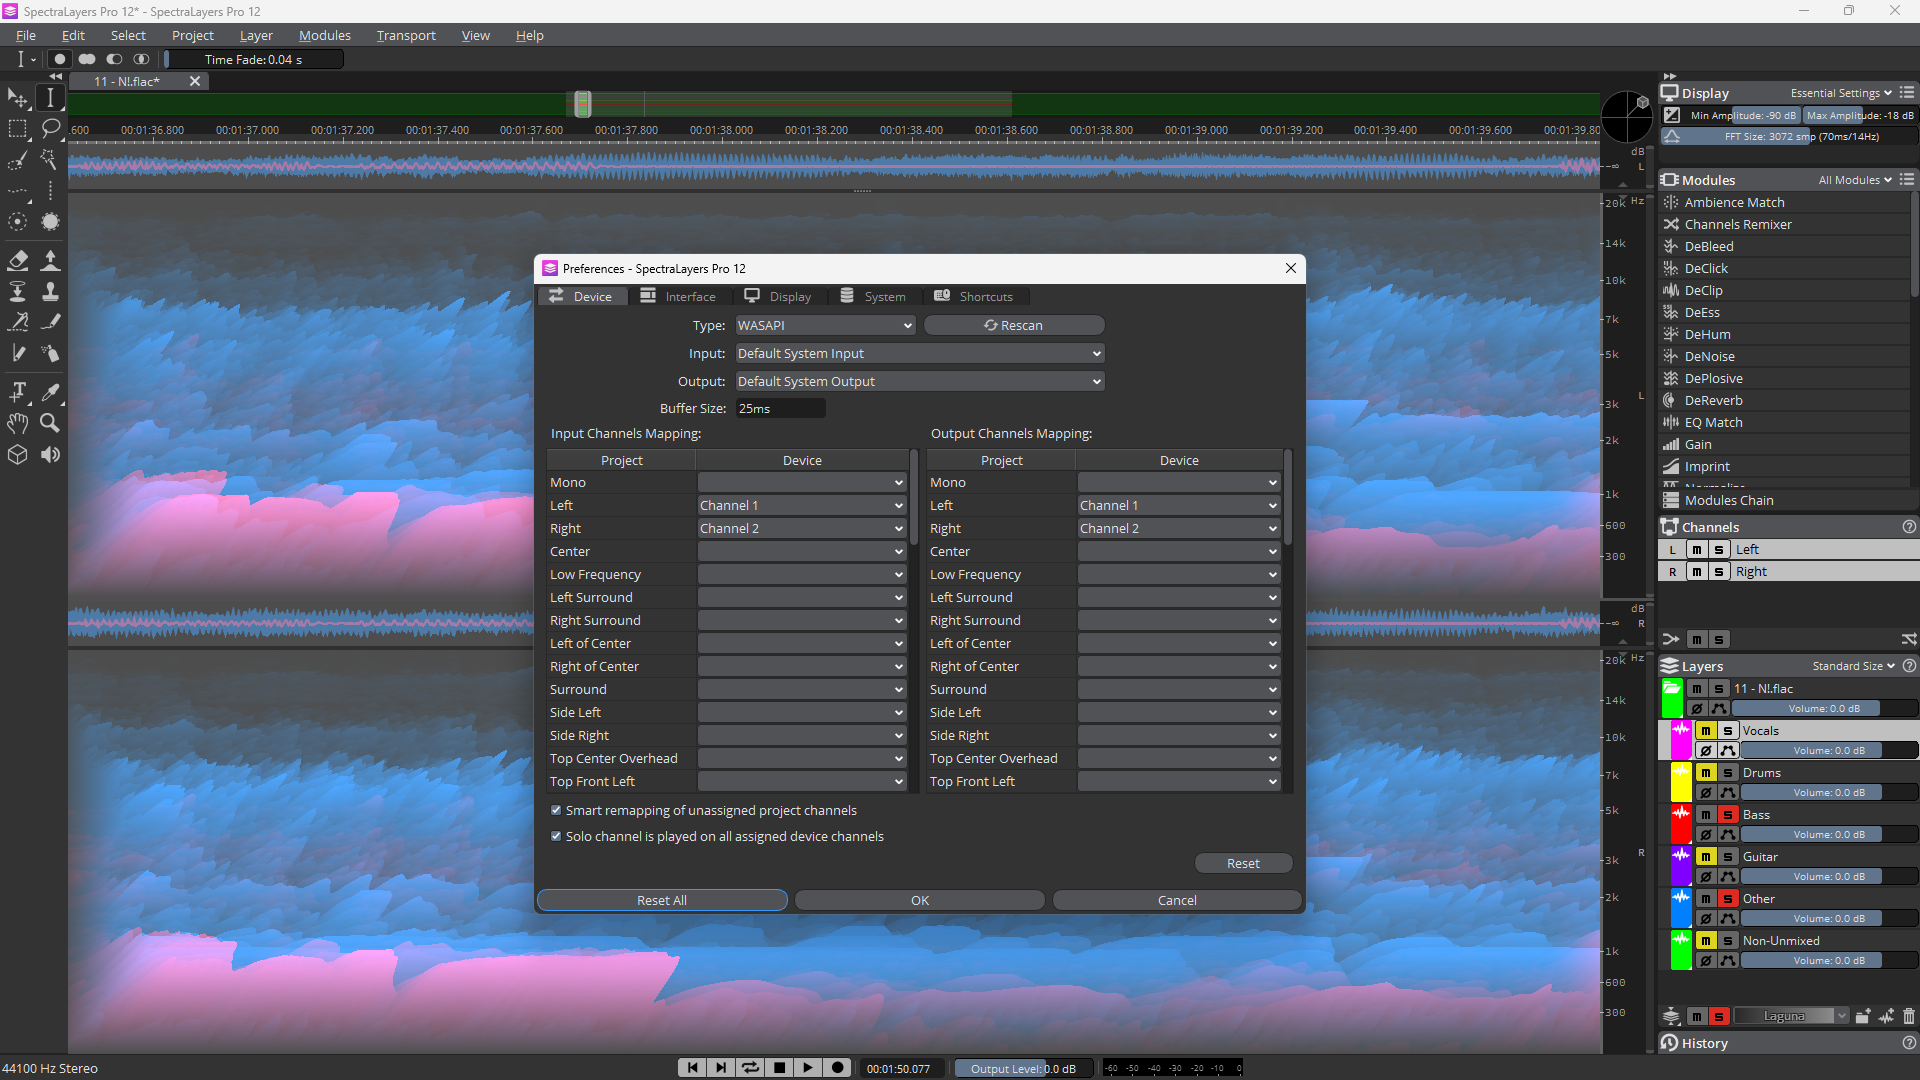Click the Rescan button
Image resolution: width=1920 pixels, height=1080 pixels.
tap(1014, 326)
